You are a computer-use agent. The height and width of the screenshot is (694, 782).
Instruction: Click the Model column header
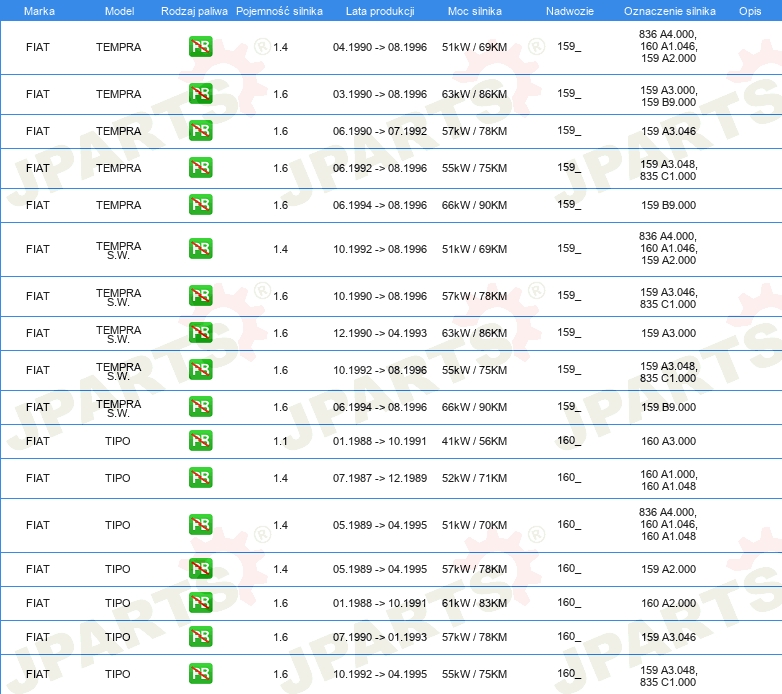[x=119, y=11]
